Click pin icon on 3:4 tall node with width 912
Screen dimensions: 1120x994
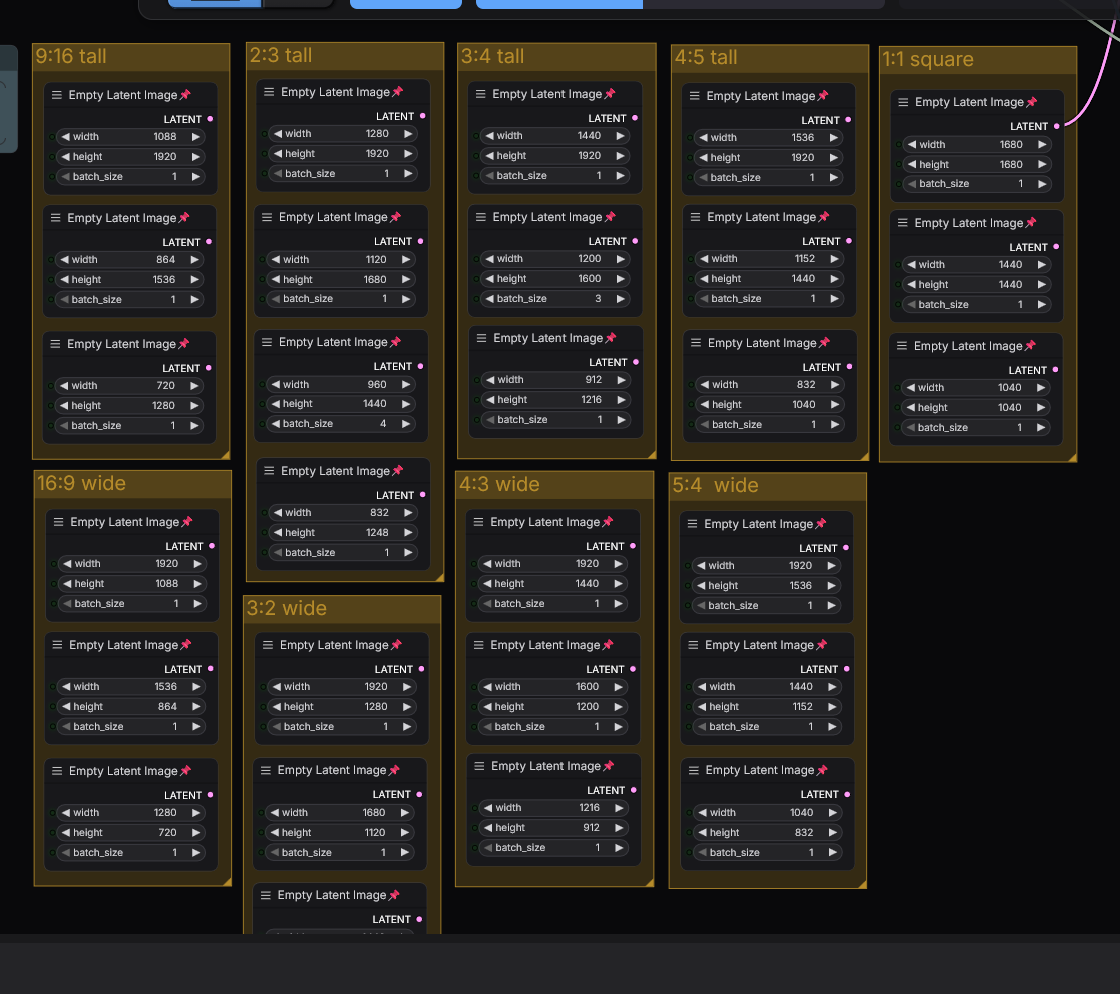click(x=611, y=338)
